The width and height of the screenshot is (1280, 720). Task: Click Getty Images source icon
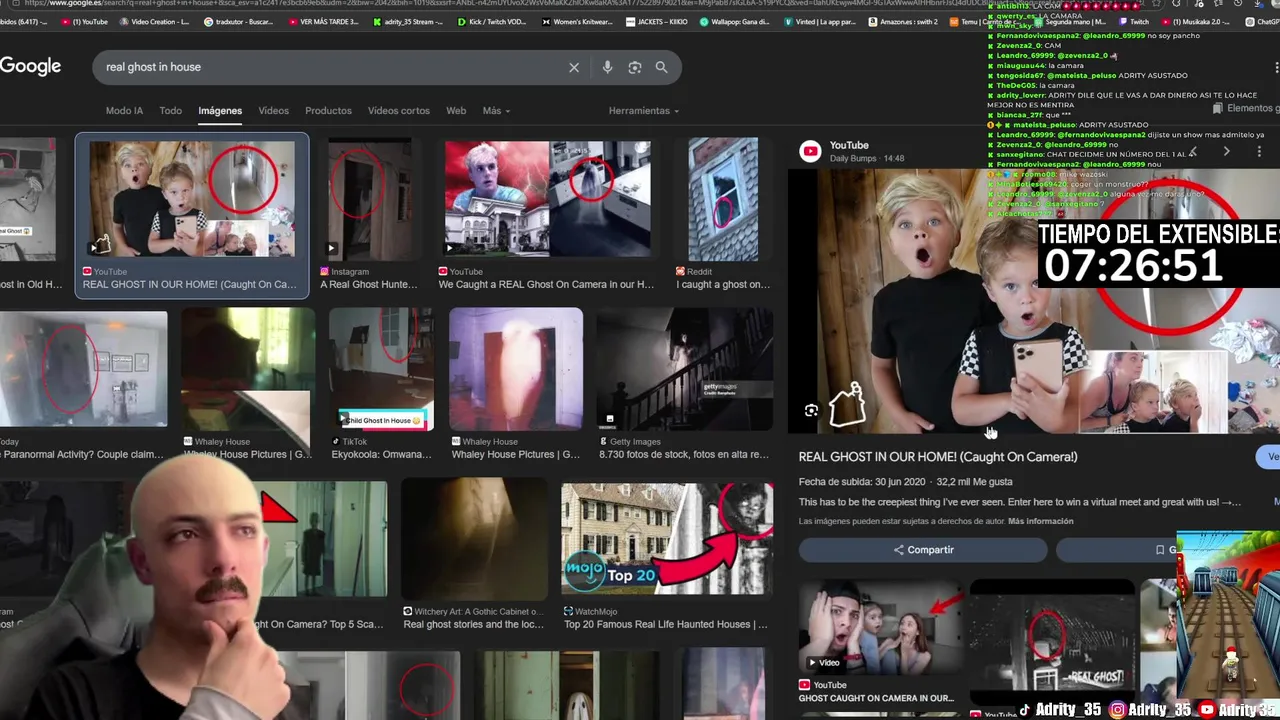point(603,441)
